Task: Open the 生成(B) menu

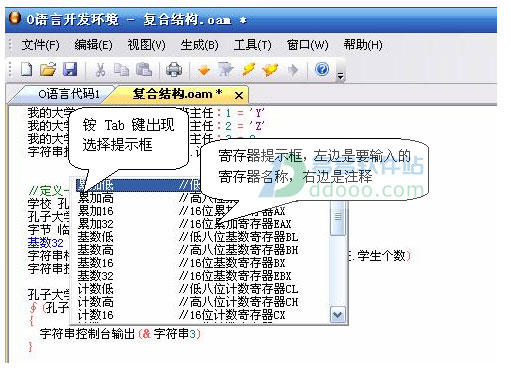Action: (199, 45)
